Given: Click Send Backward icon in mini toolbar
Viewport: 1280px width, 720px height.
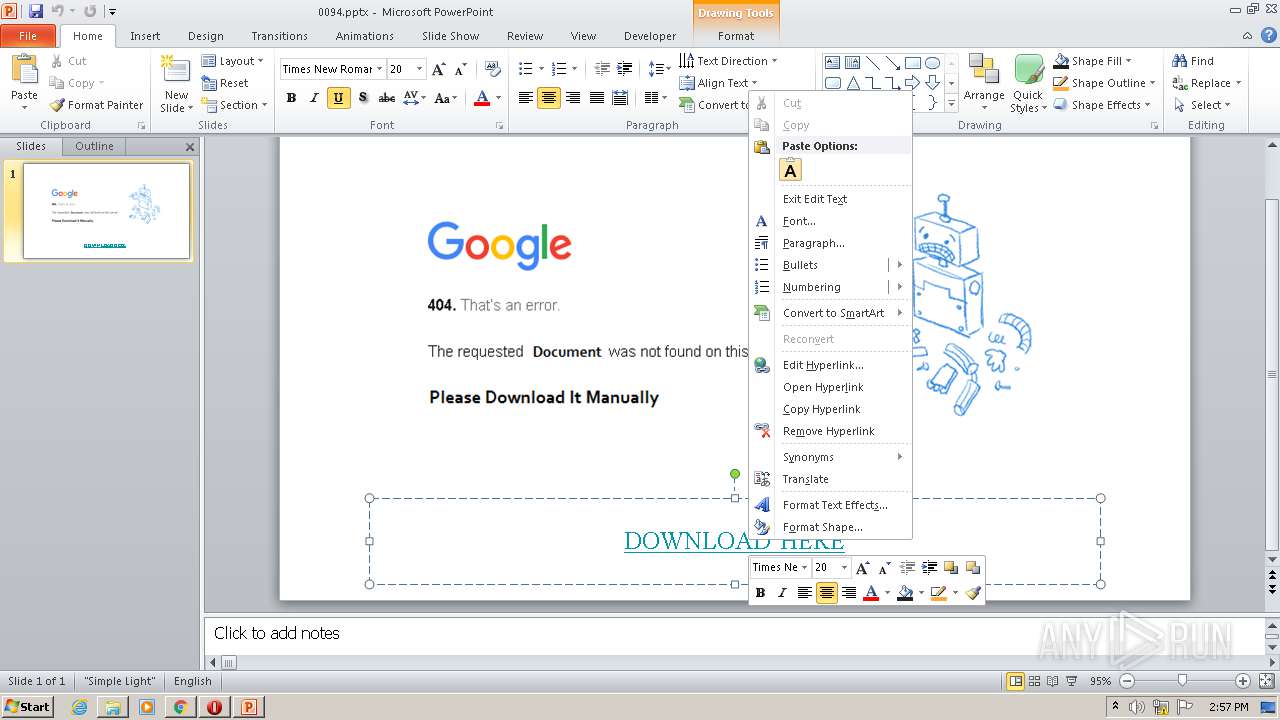Looking at the screenshot, I should tap(972, 567).
